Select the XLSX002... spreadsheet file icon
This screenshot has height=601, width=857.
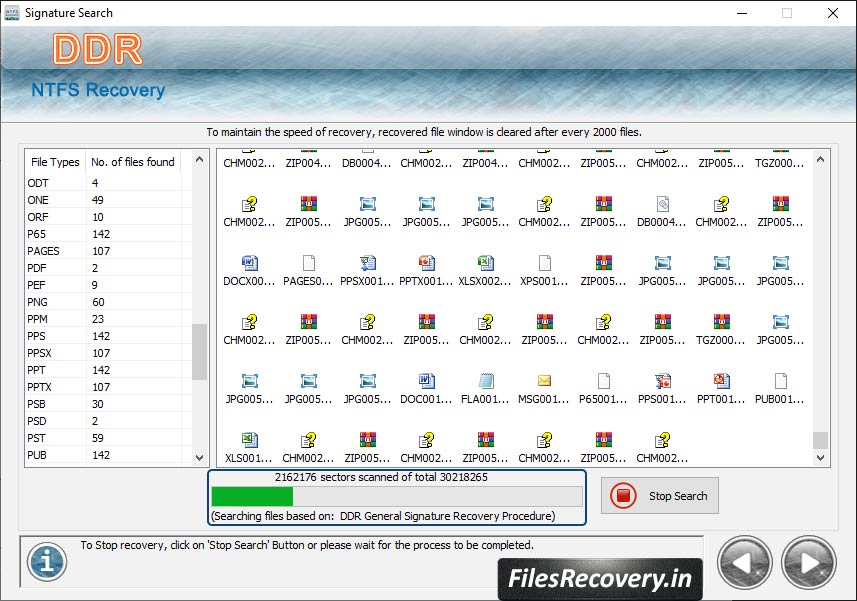pyautogui.click(x=485, y=263)
